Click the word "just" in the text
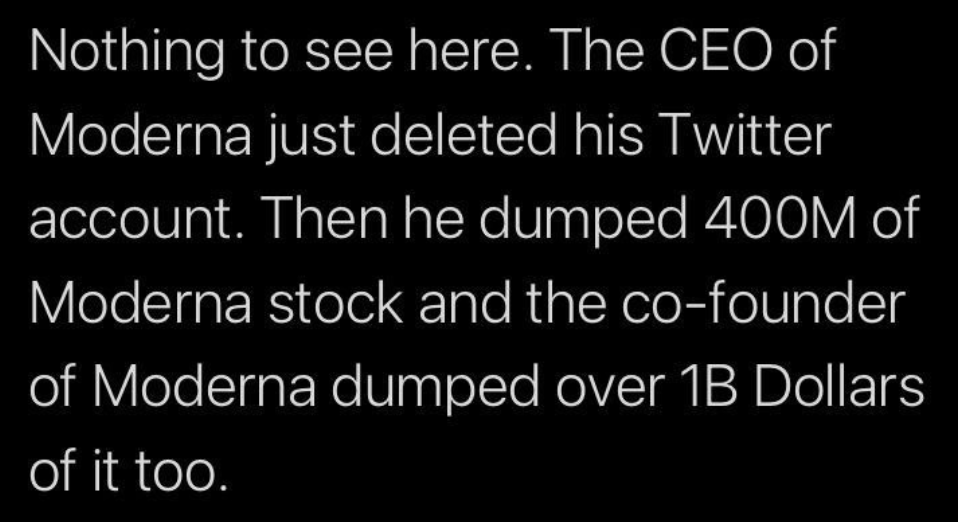 click(x=305, y=137)
